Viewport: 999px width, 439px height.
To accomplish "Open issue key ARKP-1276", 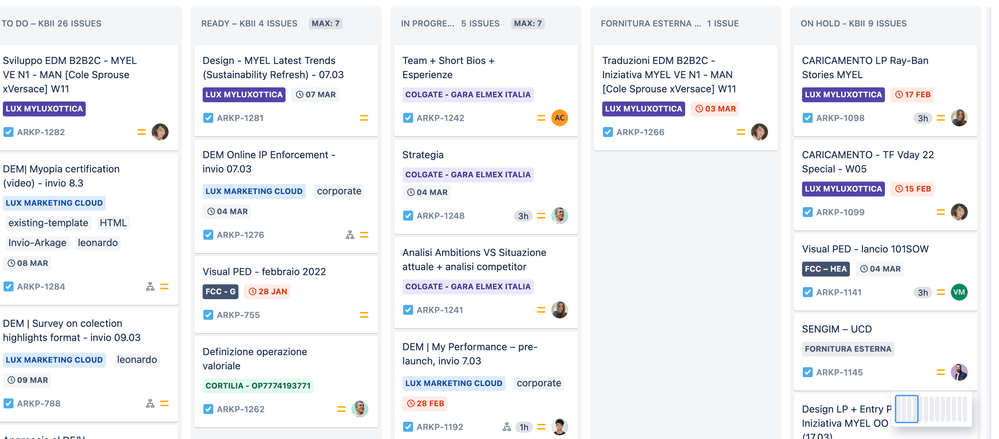I will pyautogui.click(x=240, y=234).
